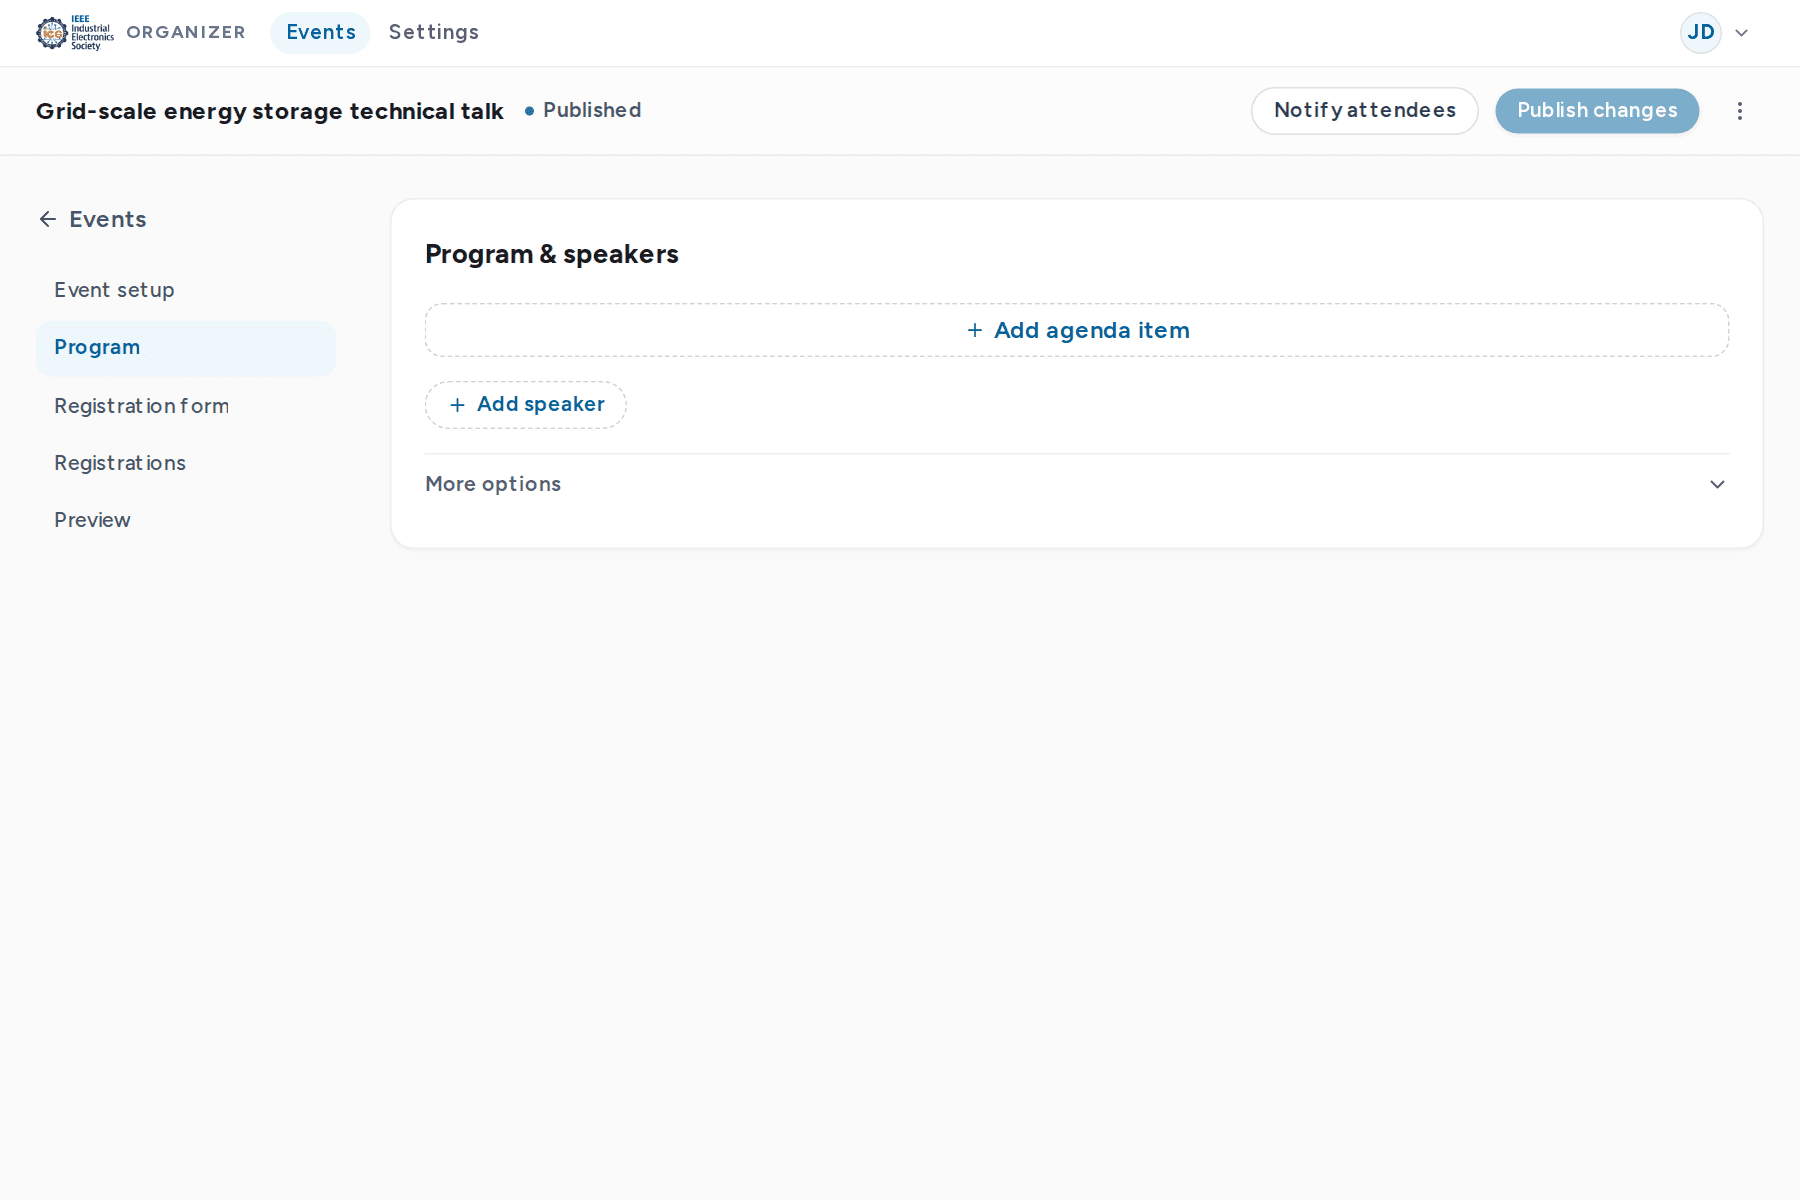Expand the More options chevron

[1717, 484]
